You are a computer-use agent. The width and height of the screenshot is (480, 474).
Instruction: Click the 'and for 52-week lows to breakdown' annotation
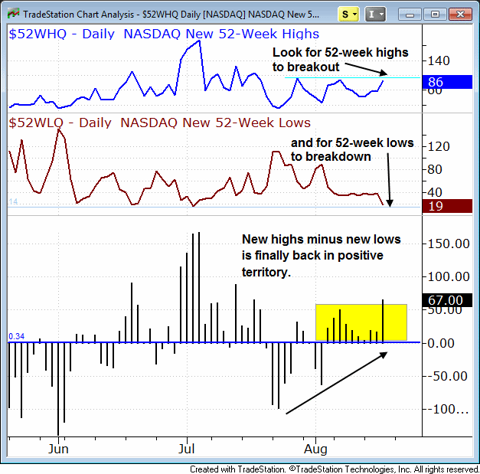point(352,150)
